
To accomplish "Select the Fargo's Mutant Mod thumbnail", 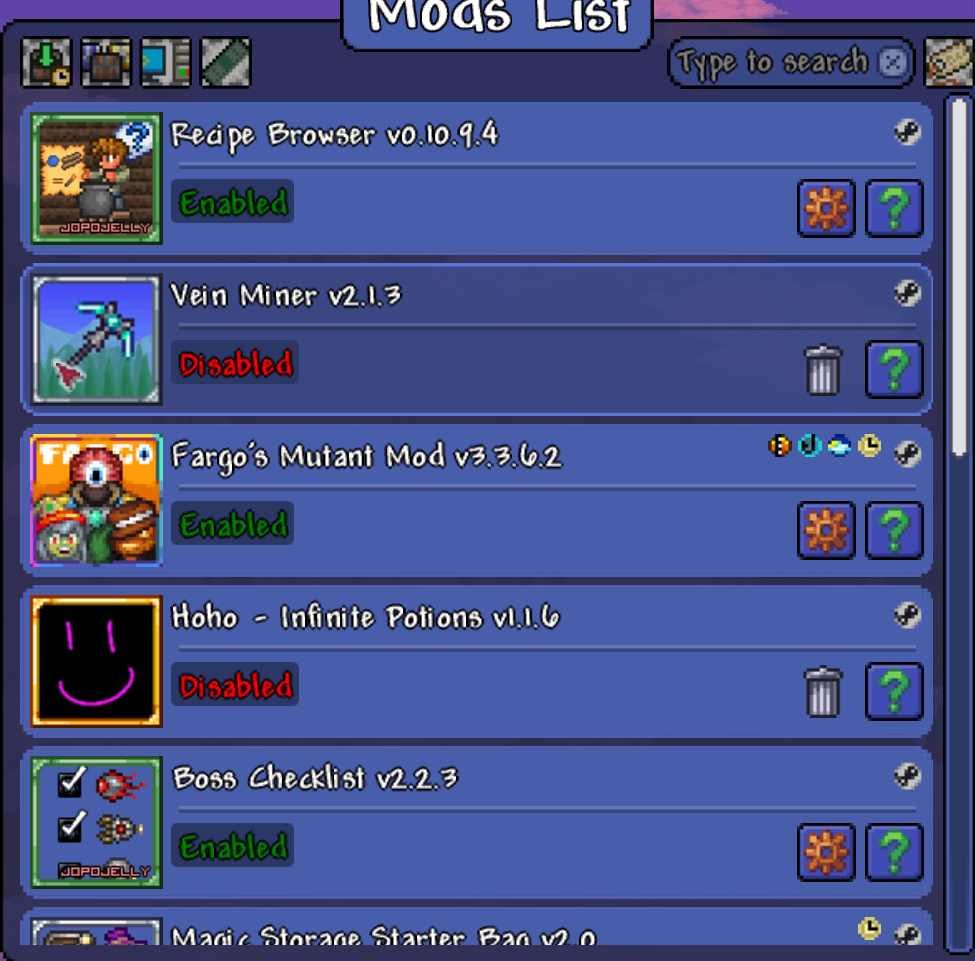I will [96, 500].
